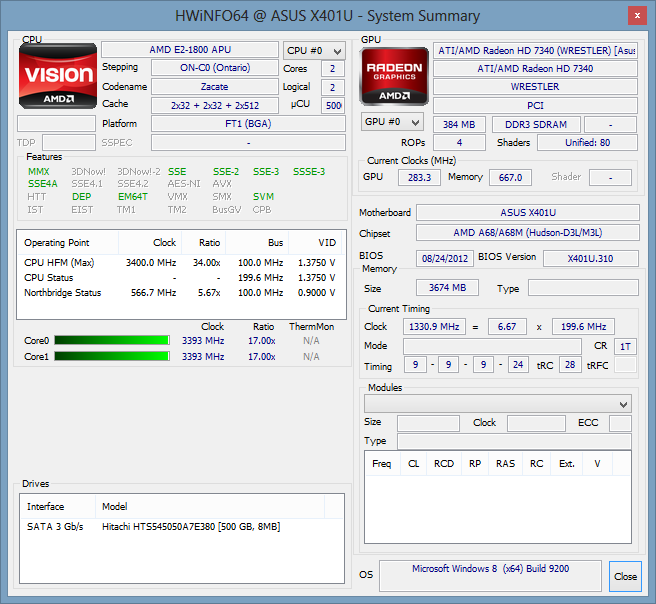
Task: Click the tRC value 28 field
Action: [x=570, y=365]
